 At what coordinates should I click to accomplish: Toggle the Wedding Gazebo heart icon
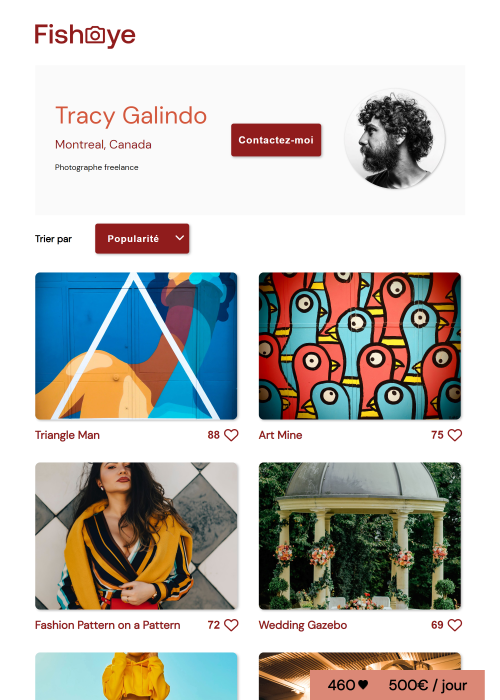[x=454, y=625]
